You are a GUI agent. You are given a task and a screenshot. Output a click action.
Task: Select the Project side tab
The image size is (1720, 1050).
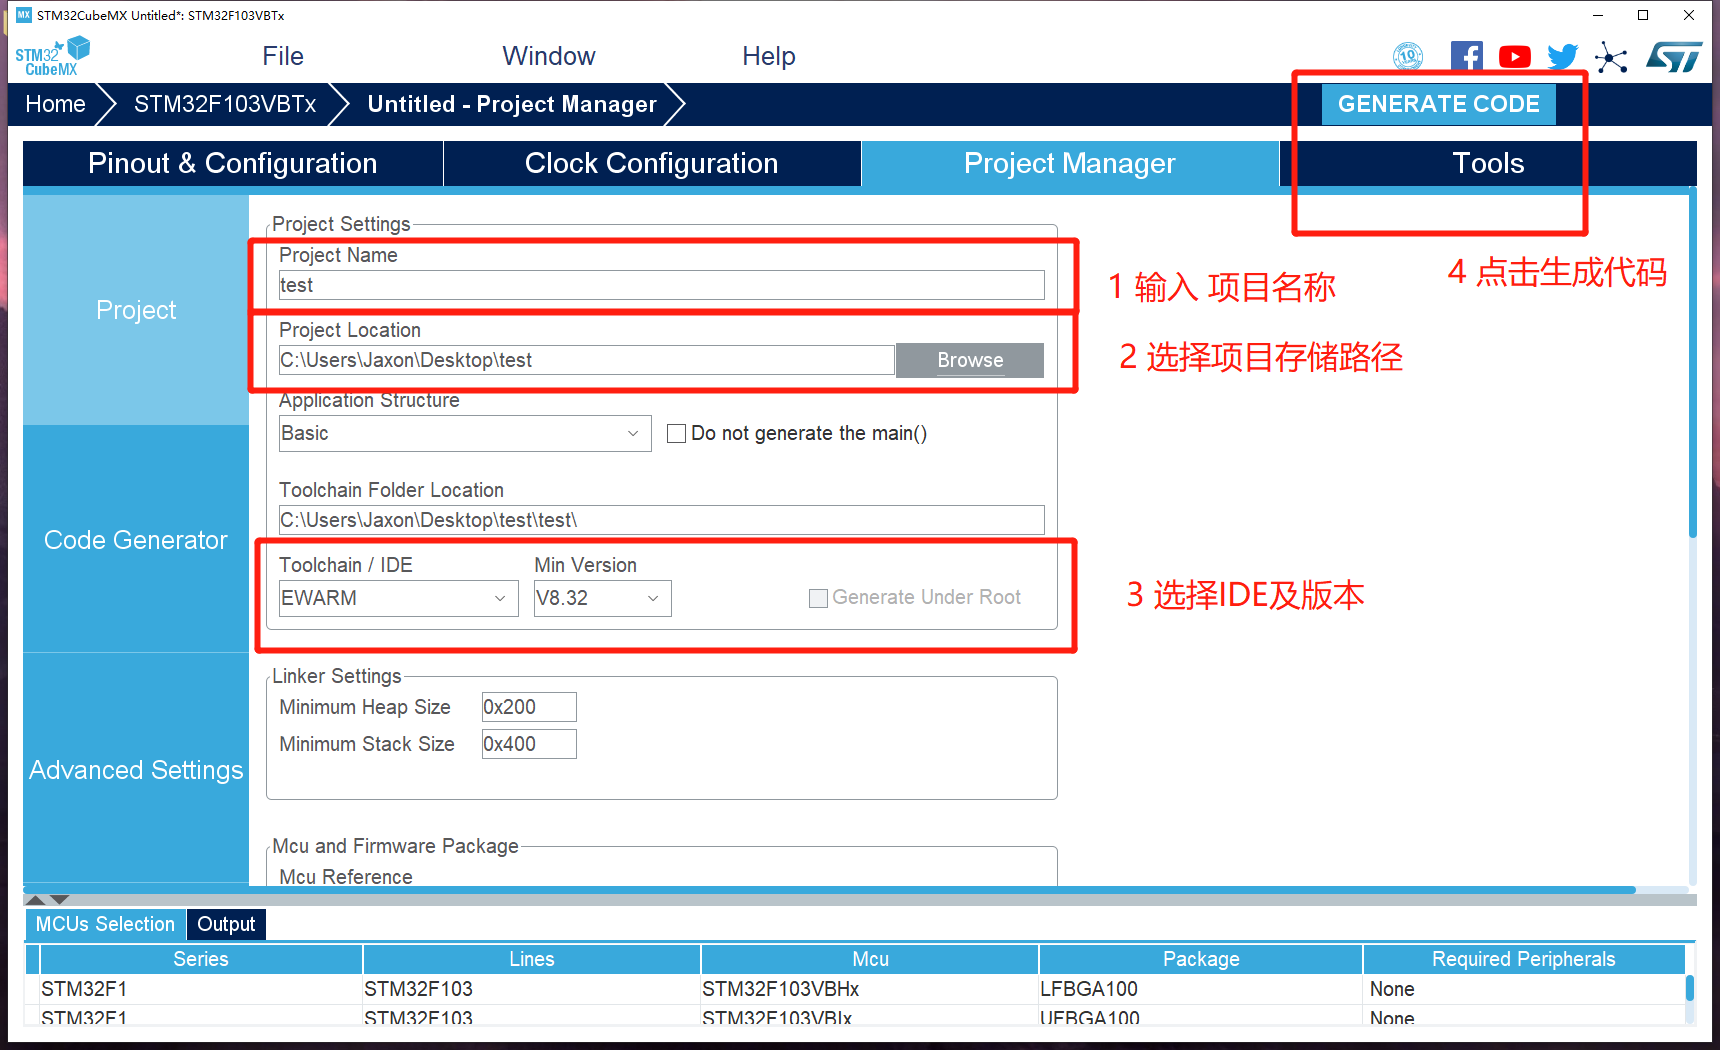(136, 310)
